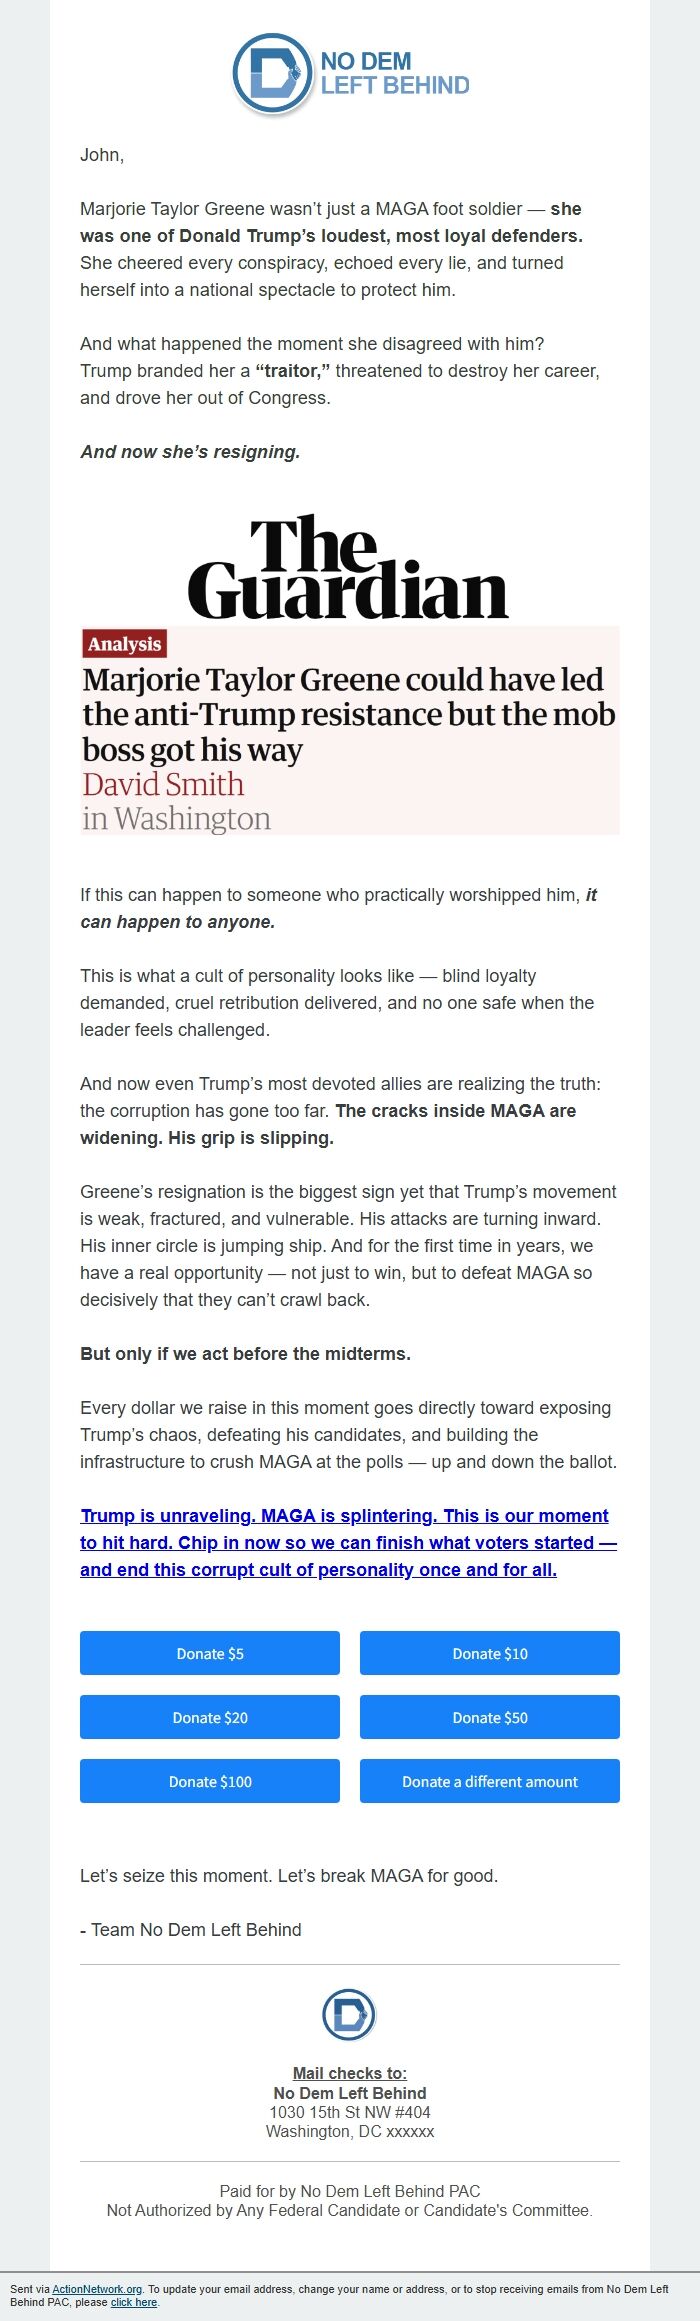Click the Donate $20 button
The image size is (700, 2321).
point(209,1717)
